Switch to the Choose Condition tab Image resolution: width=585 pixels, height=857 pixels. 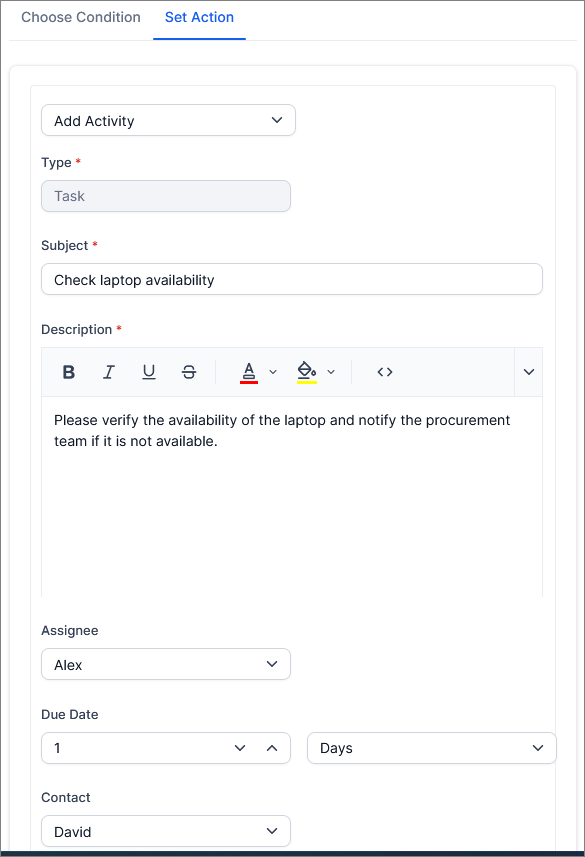81,17
